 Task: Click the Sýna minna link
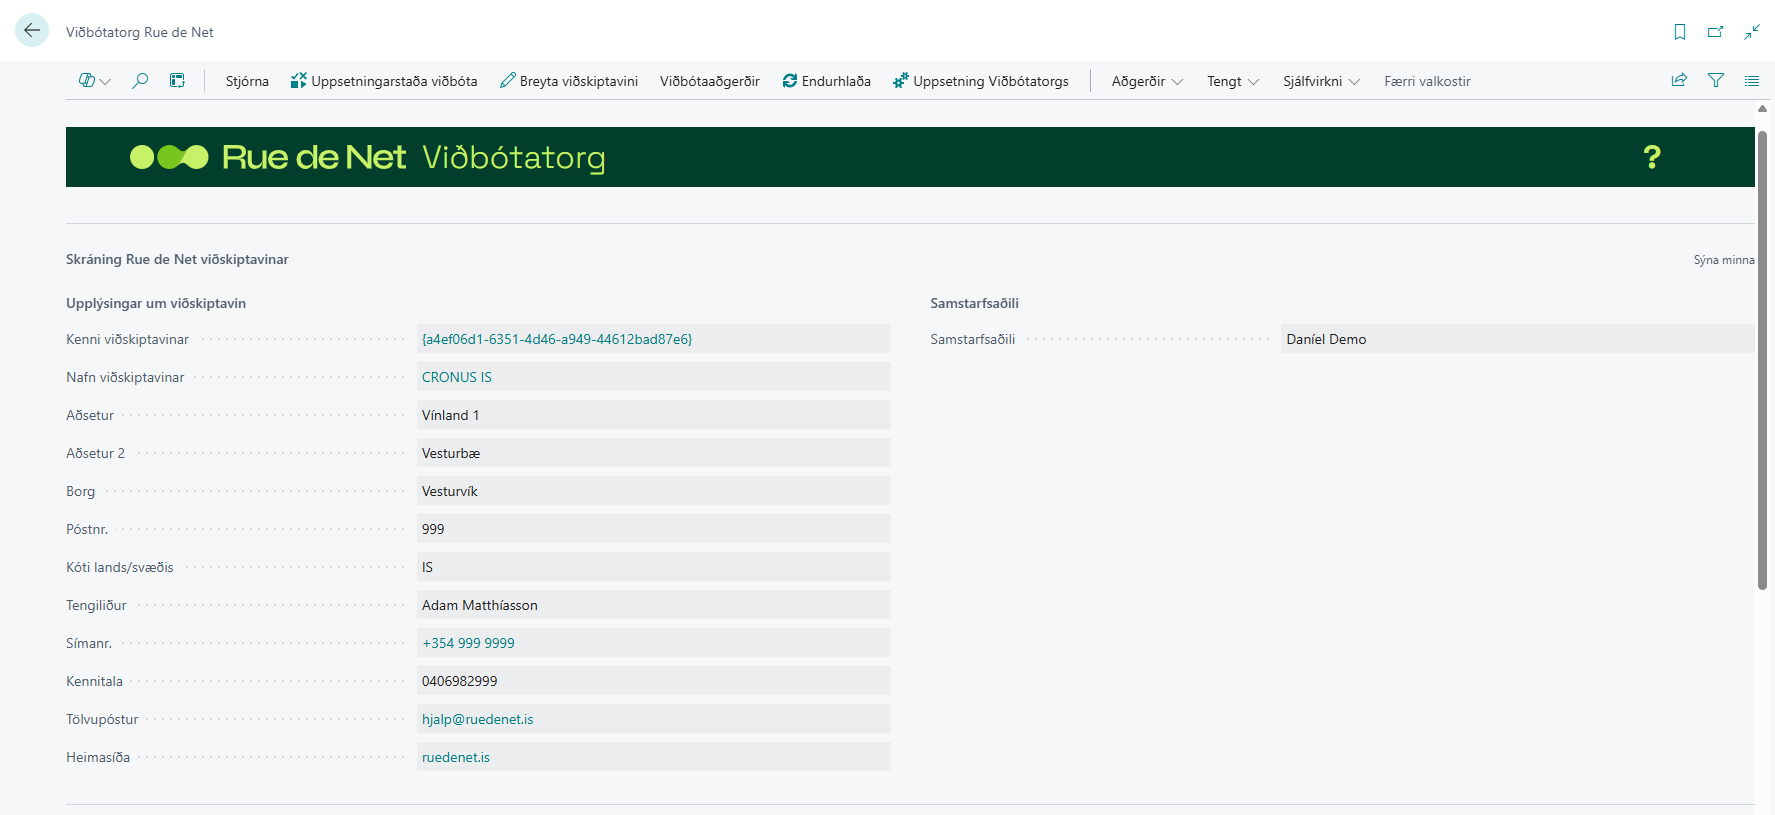pyautogui.click(x=1723, y=260)
